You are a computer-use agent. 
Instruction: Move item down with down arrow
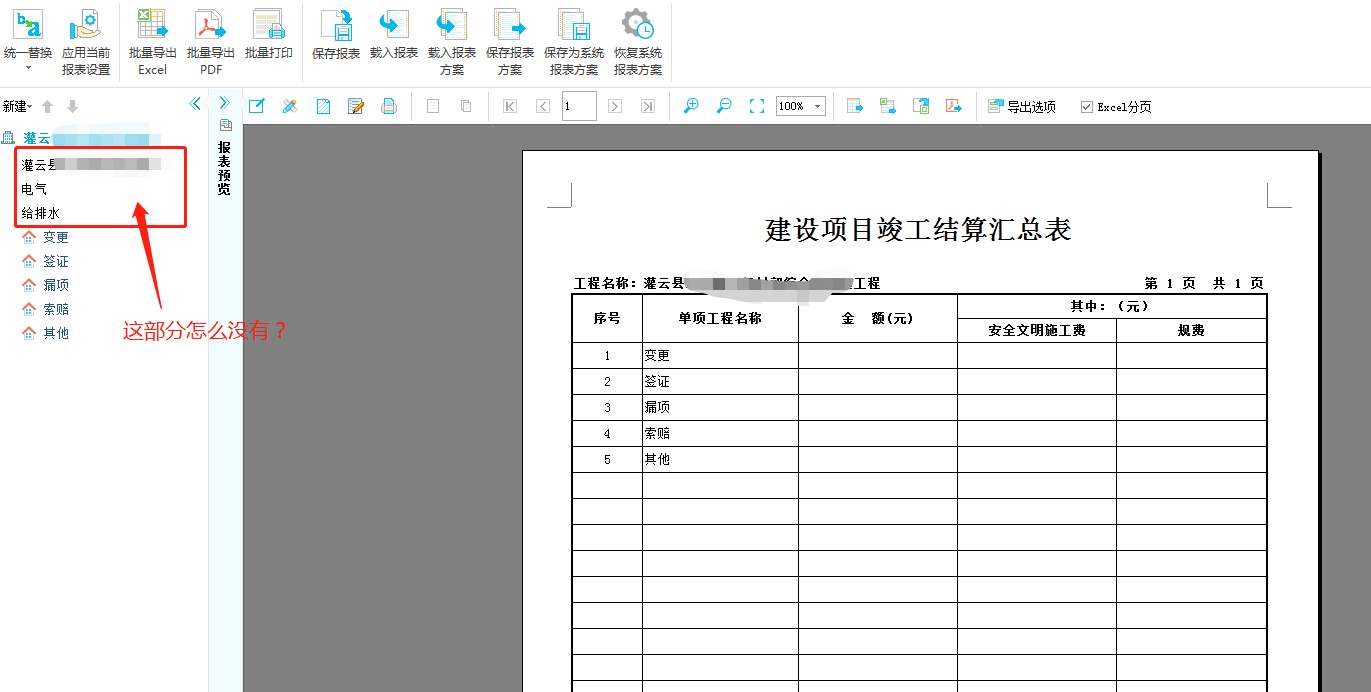tap(72, 106)
